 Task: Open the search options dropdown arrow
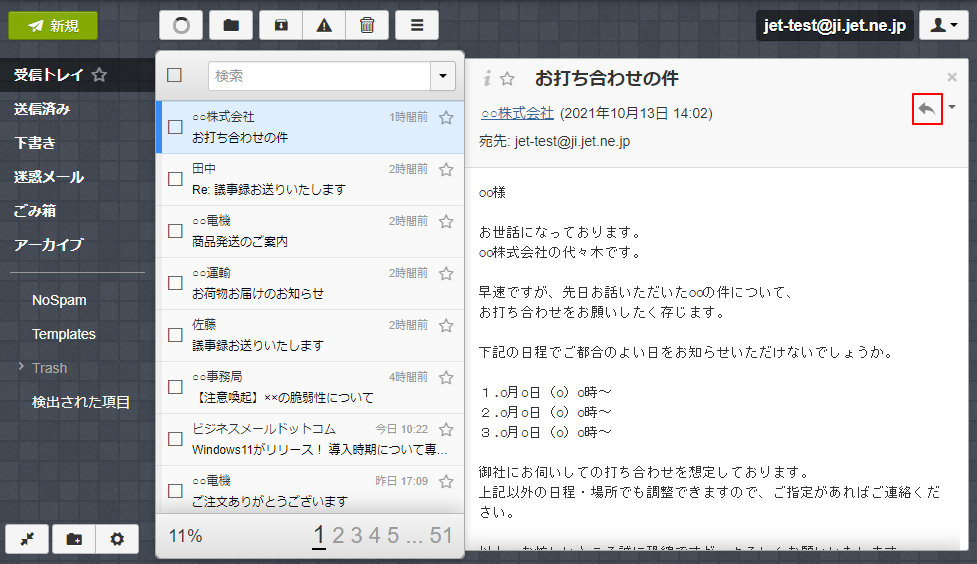tap(443, 76)
